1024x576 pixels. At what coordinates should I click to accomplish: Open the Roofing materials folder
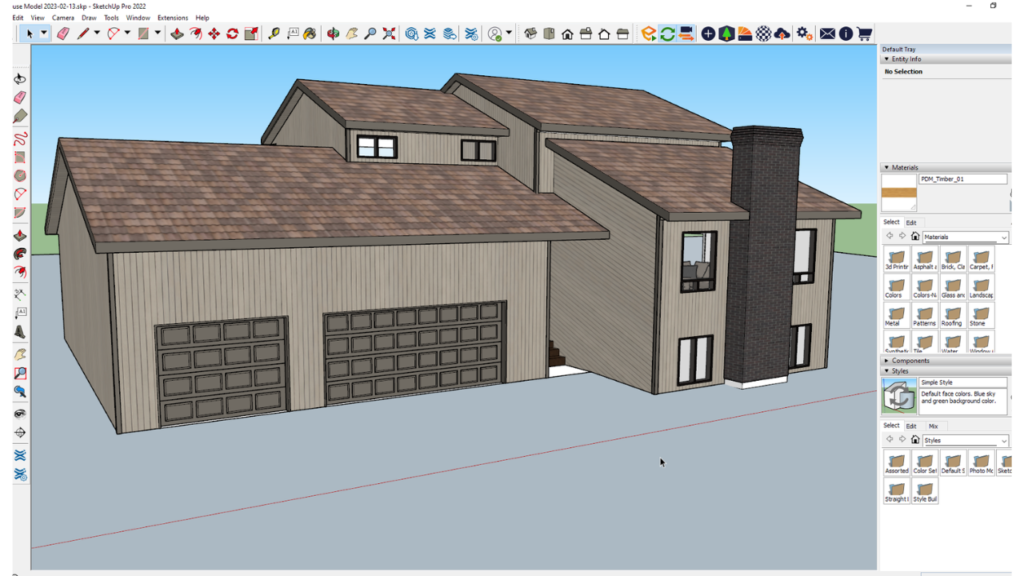tap(951, 316)
